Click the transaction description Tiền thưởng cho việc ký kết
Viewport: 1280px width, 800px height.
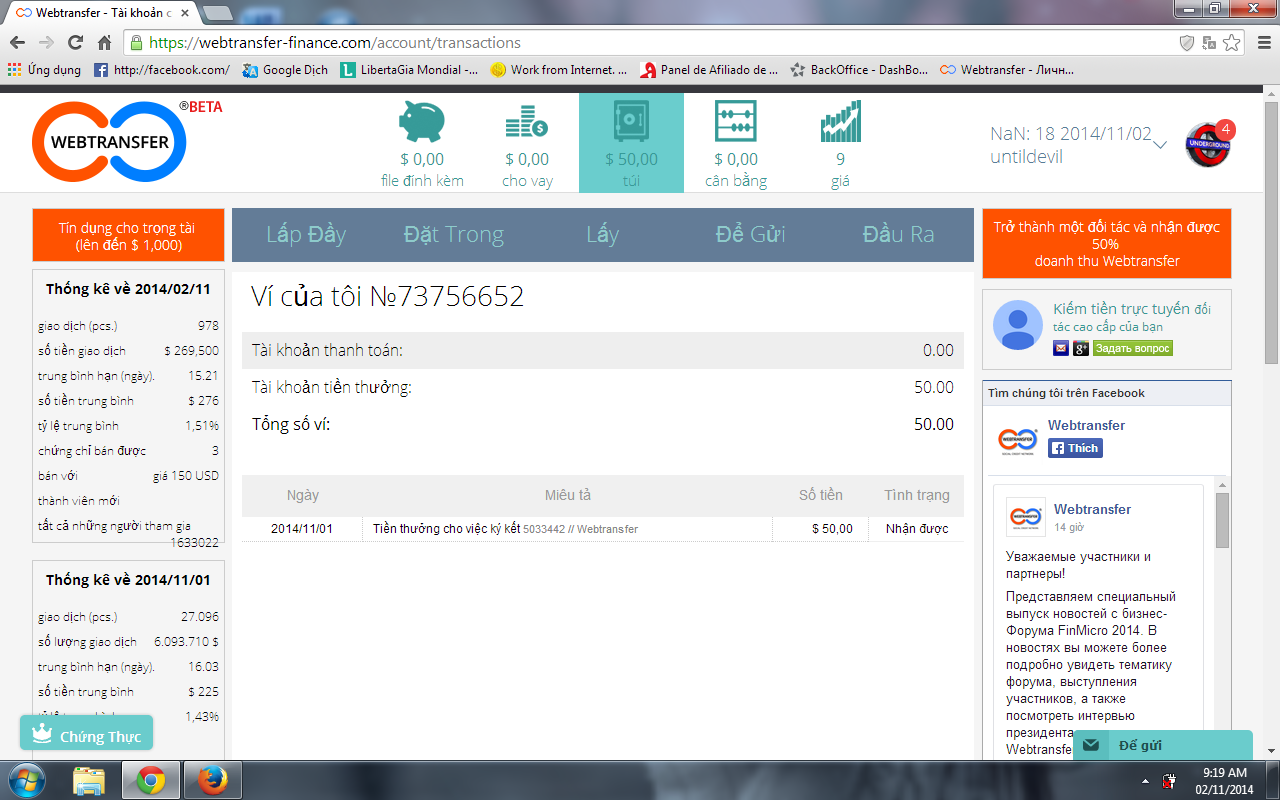tap(446, 528)
